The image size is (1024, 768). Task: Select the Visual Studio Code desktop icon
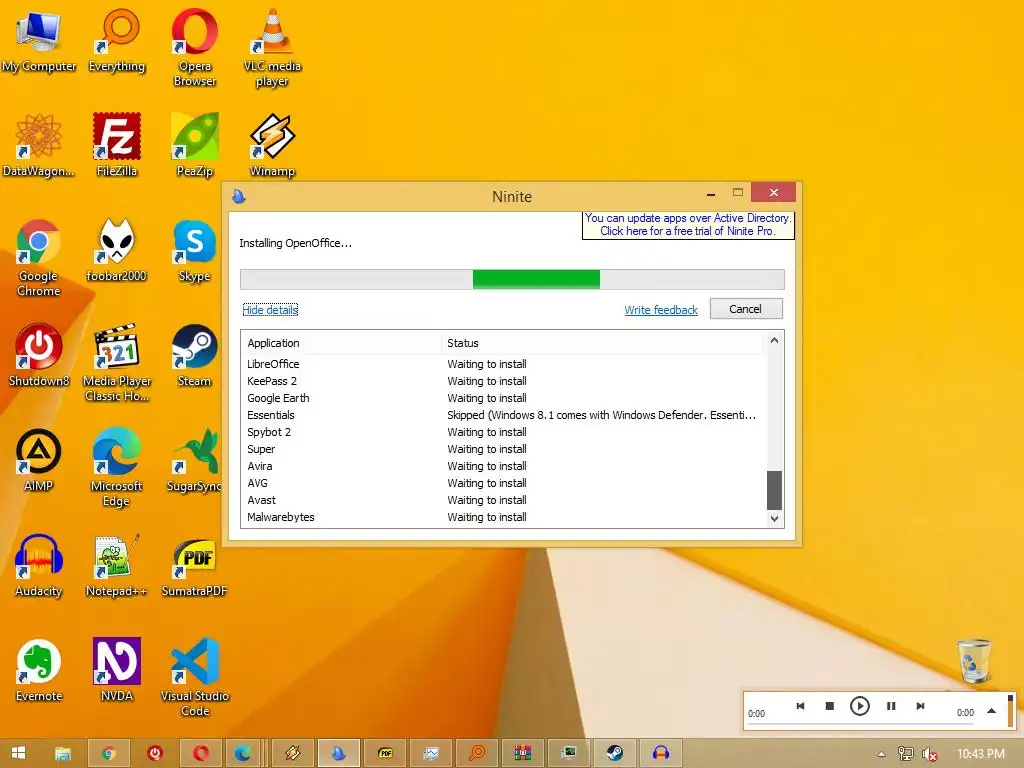click(x=195, y=678)
